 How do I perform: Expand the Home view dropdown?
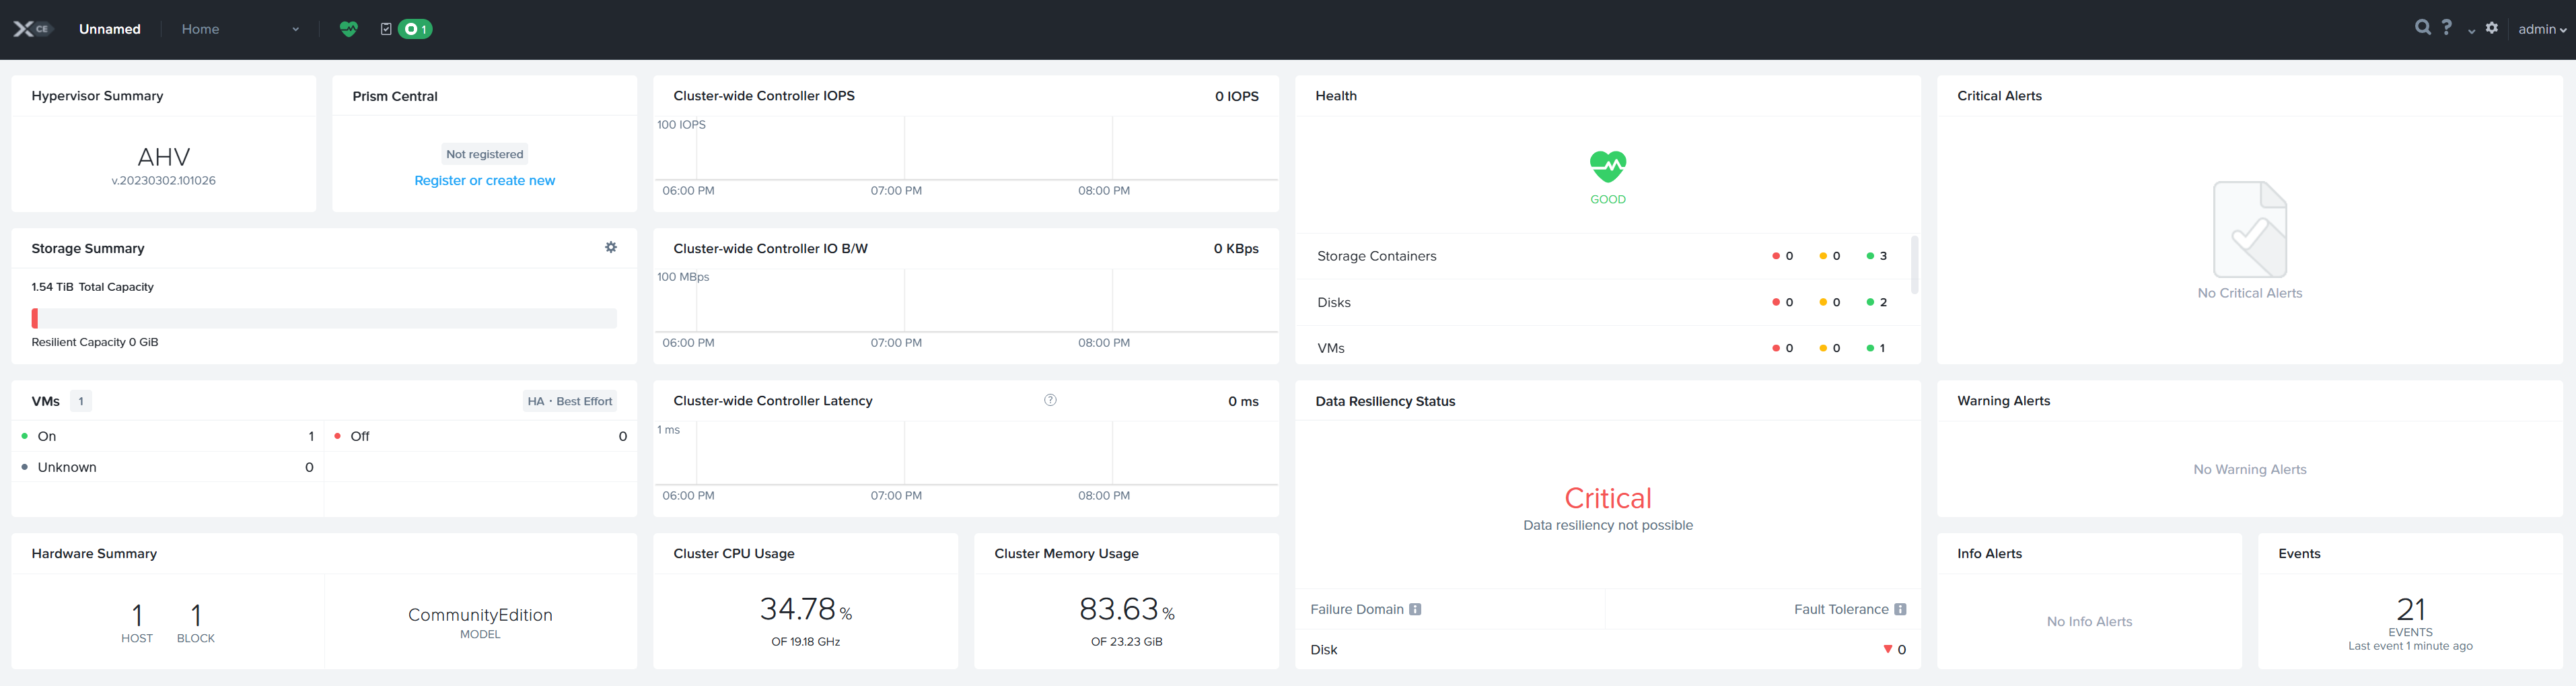pyautogui.click(x=240, y=29)
